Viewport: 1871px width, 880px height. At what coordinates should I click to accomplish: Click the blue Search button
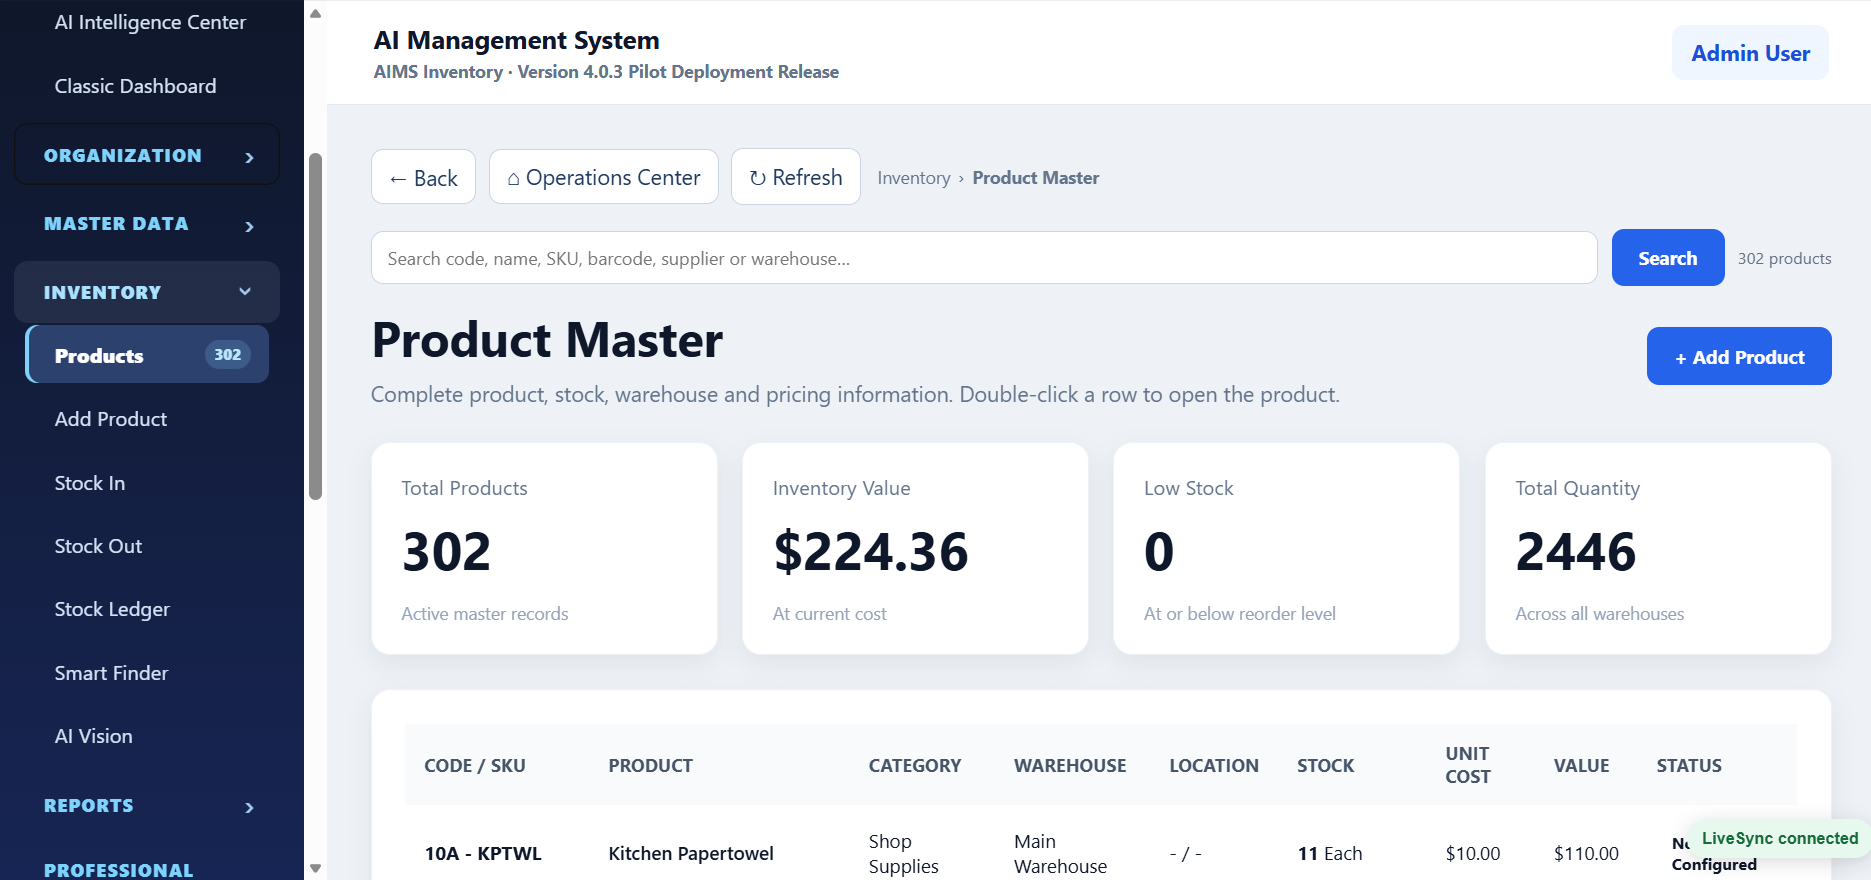click(1668, 258)
